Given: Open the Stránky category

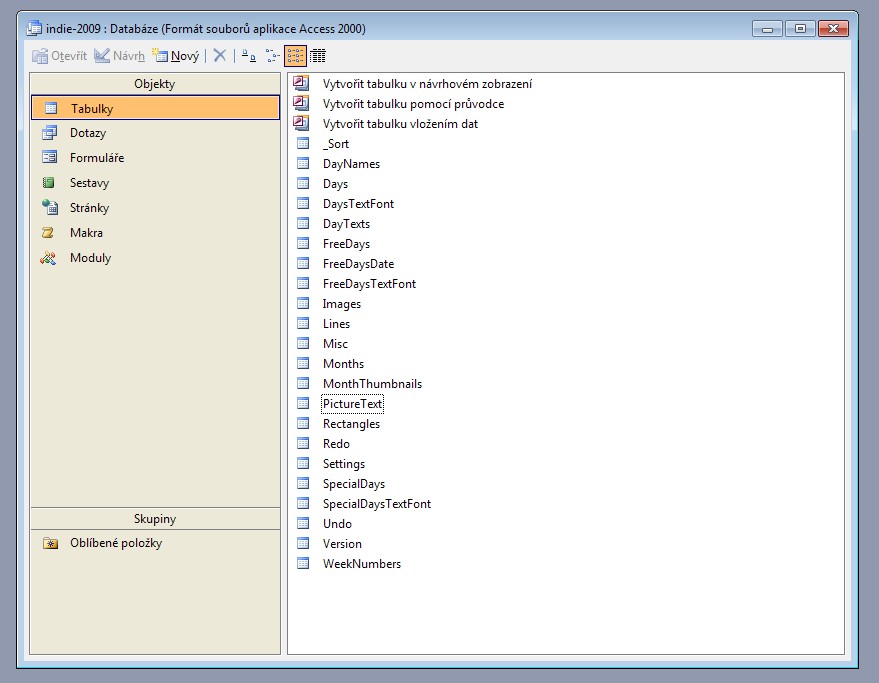Looking at the screenshot, I should pyautogui.click(x=89, y=208).
